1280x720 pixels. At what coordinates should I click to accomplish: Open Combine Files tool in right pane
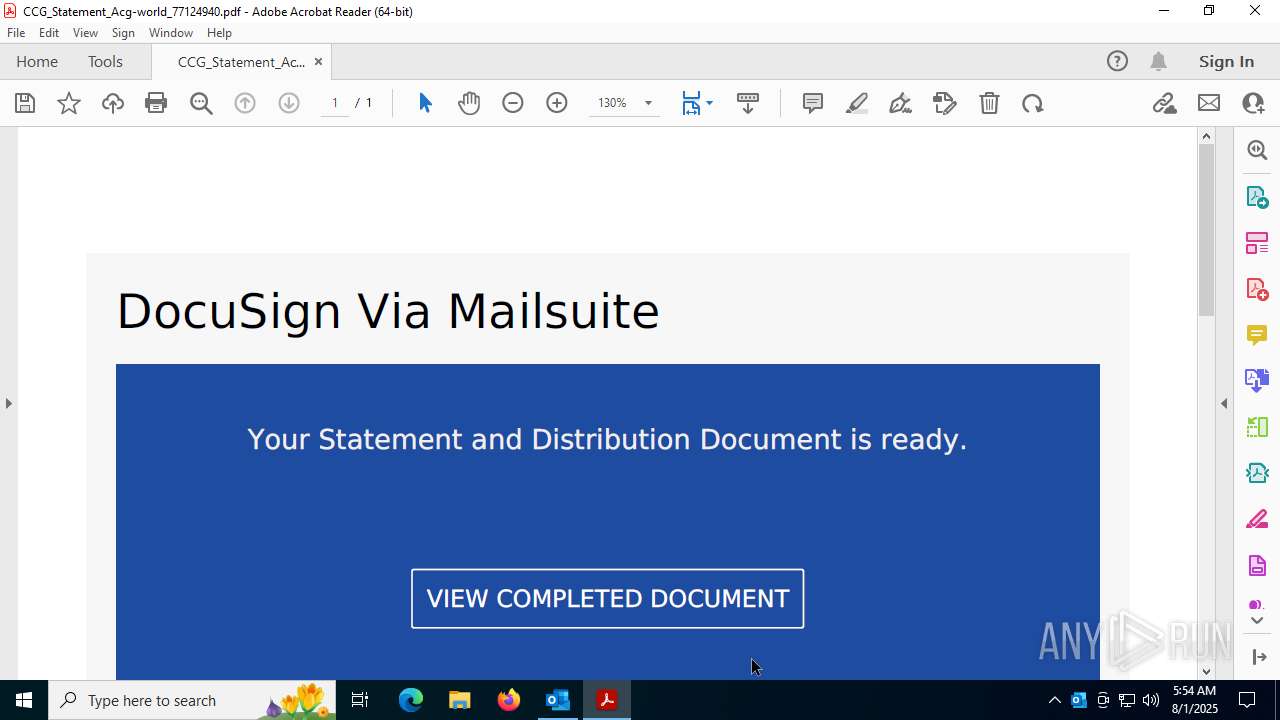tap(1257, 381)
